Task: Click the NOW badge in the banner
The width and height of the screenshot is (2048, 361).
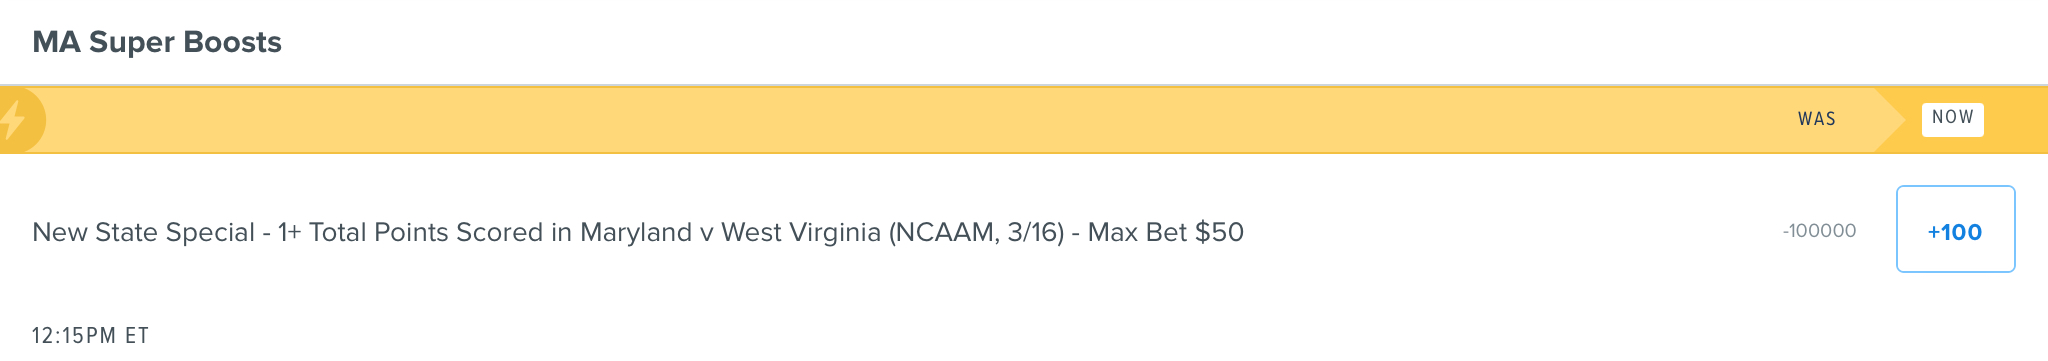Action: click(x=1952, y=118)
